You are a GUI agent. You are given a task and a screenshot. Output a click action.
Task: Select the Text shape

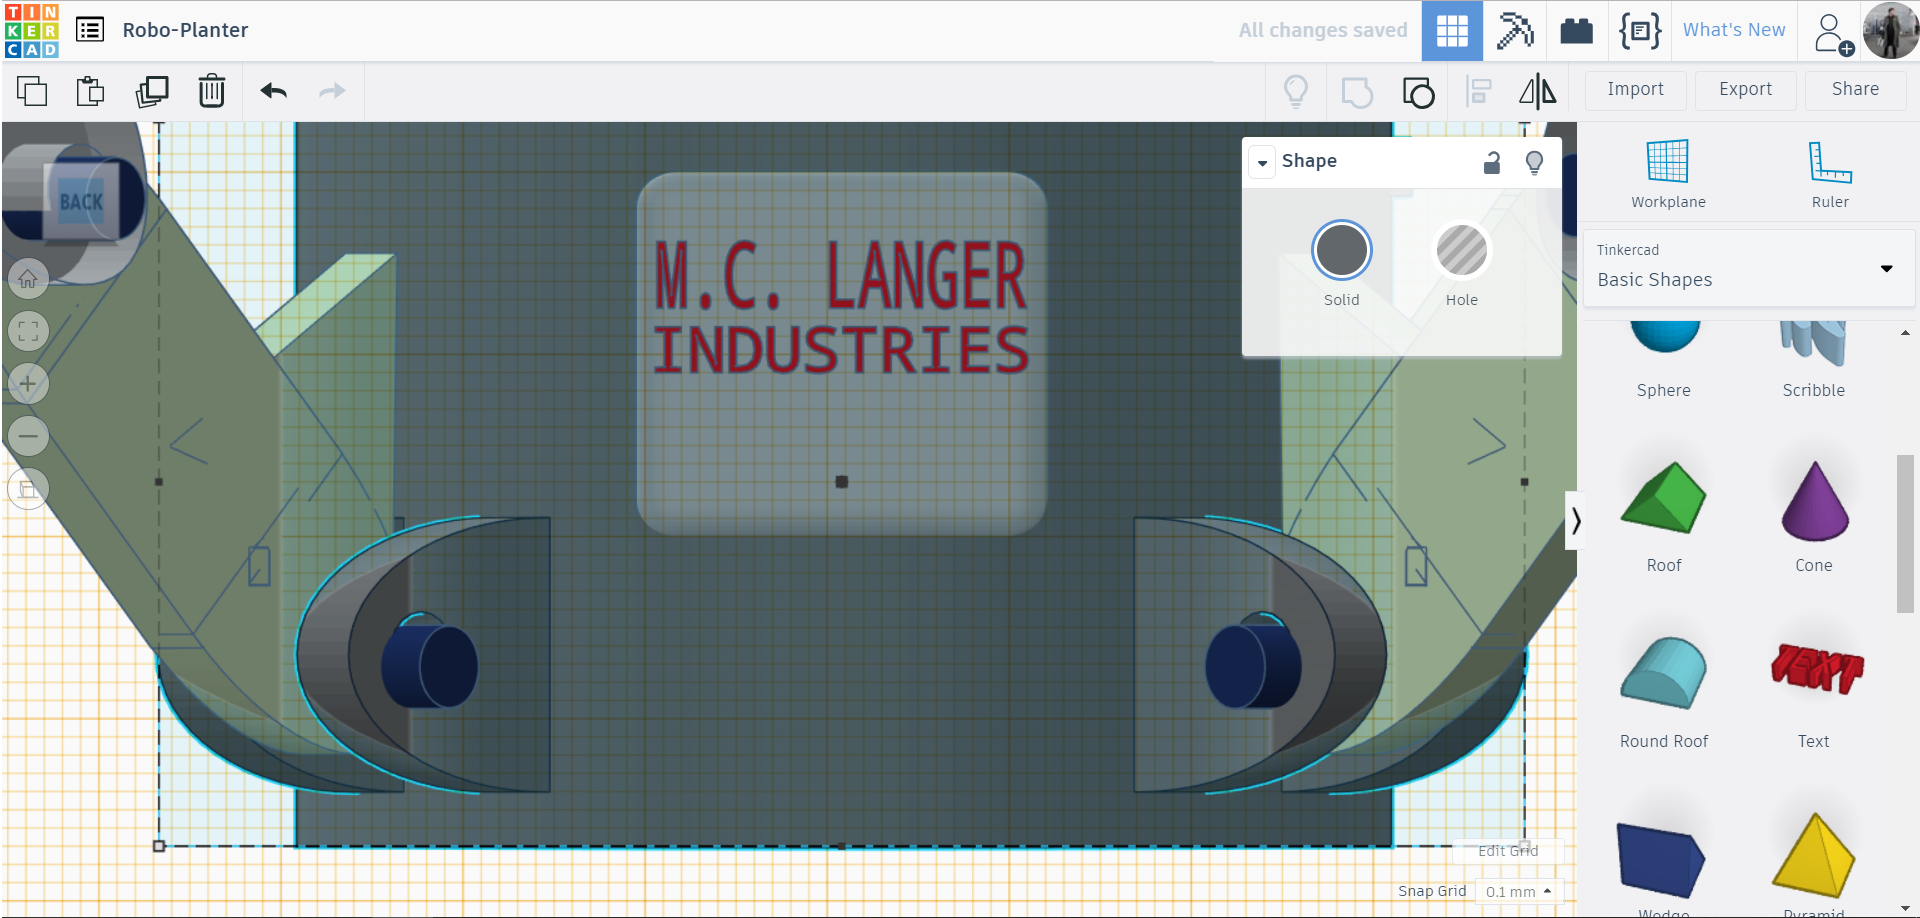pyautogui.click(x=1814, y=692)
